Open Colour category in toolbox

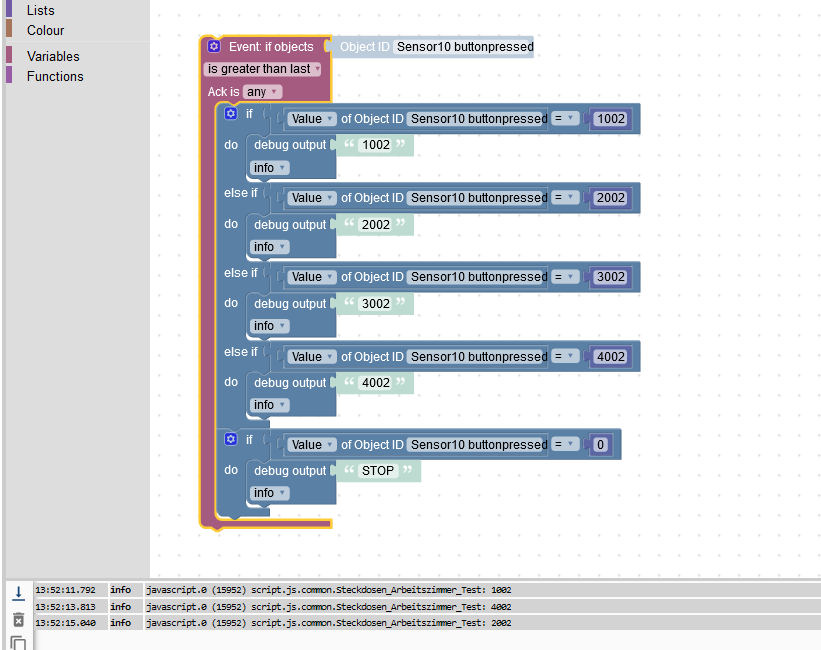coord(46,30)
